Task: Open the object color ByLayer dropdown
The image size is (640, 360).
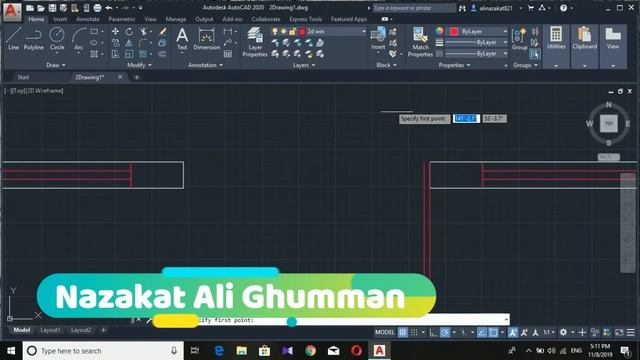Action: [505, 31]
